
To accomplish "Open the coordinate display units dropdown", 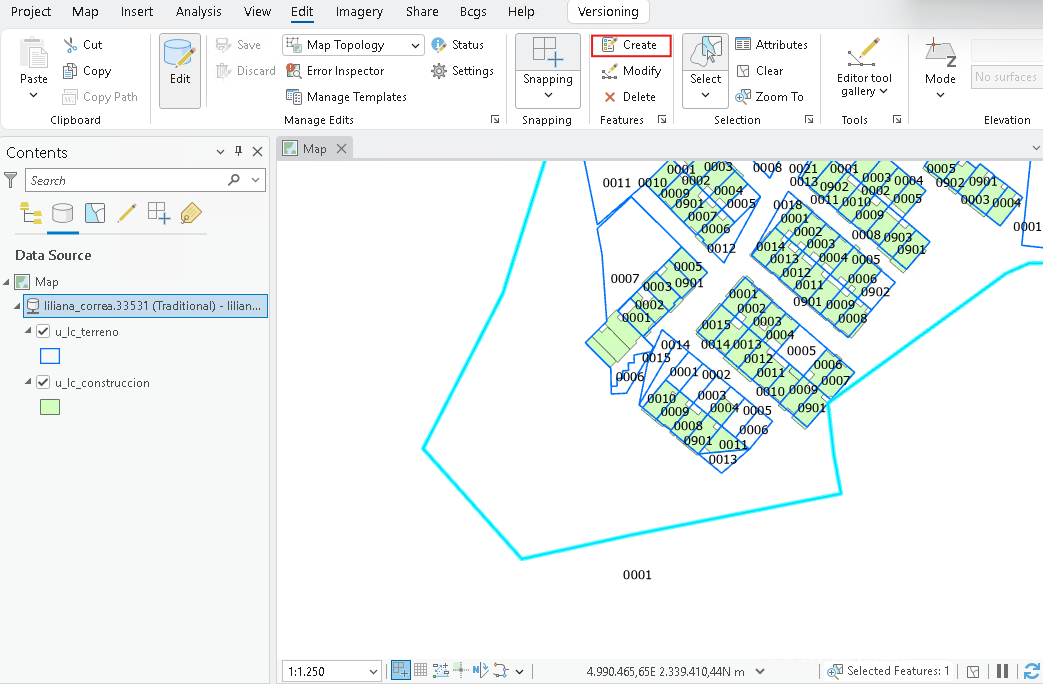I will (x=760, y=671).
